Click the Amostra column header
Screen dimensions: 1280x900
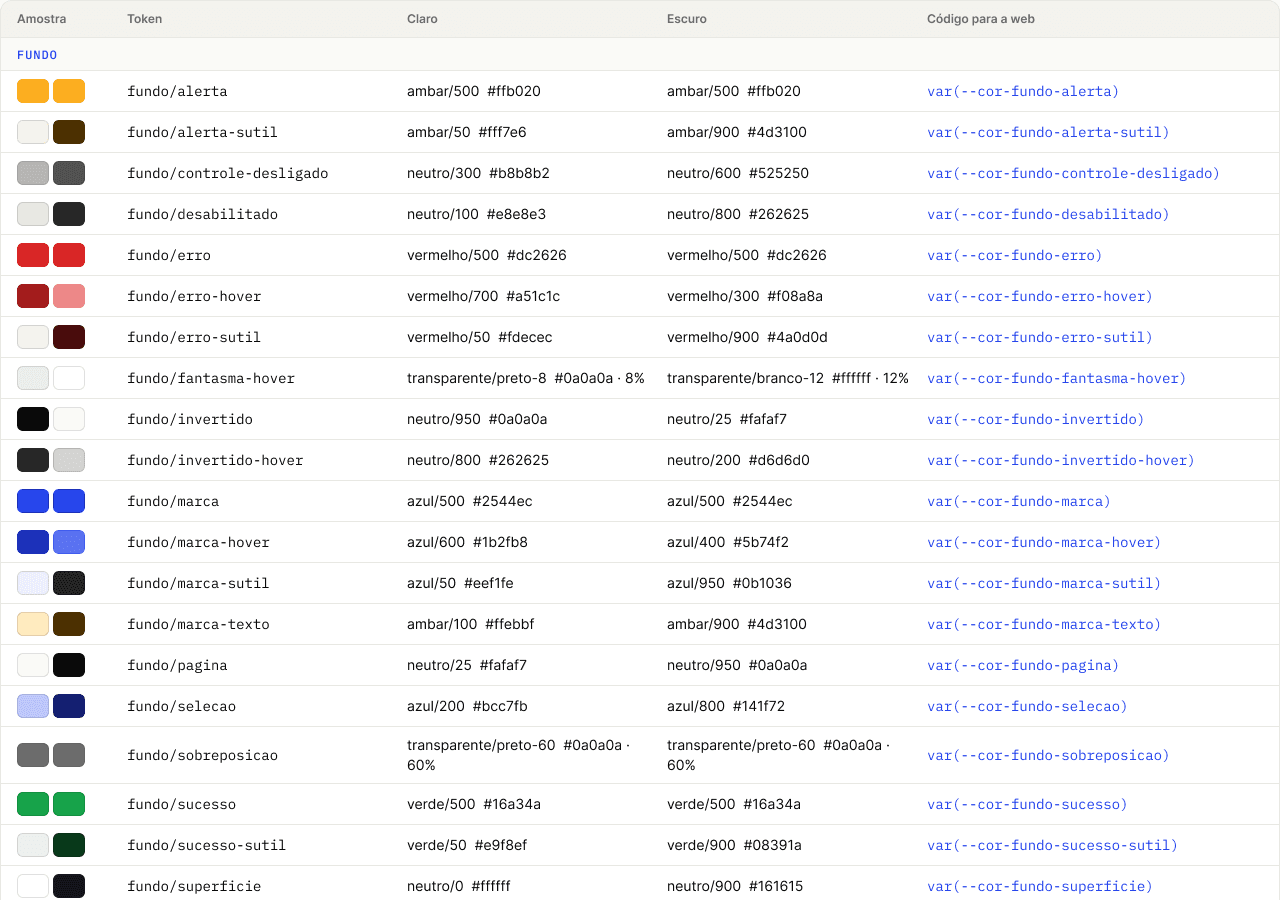click(x=42, y=19)
